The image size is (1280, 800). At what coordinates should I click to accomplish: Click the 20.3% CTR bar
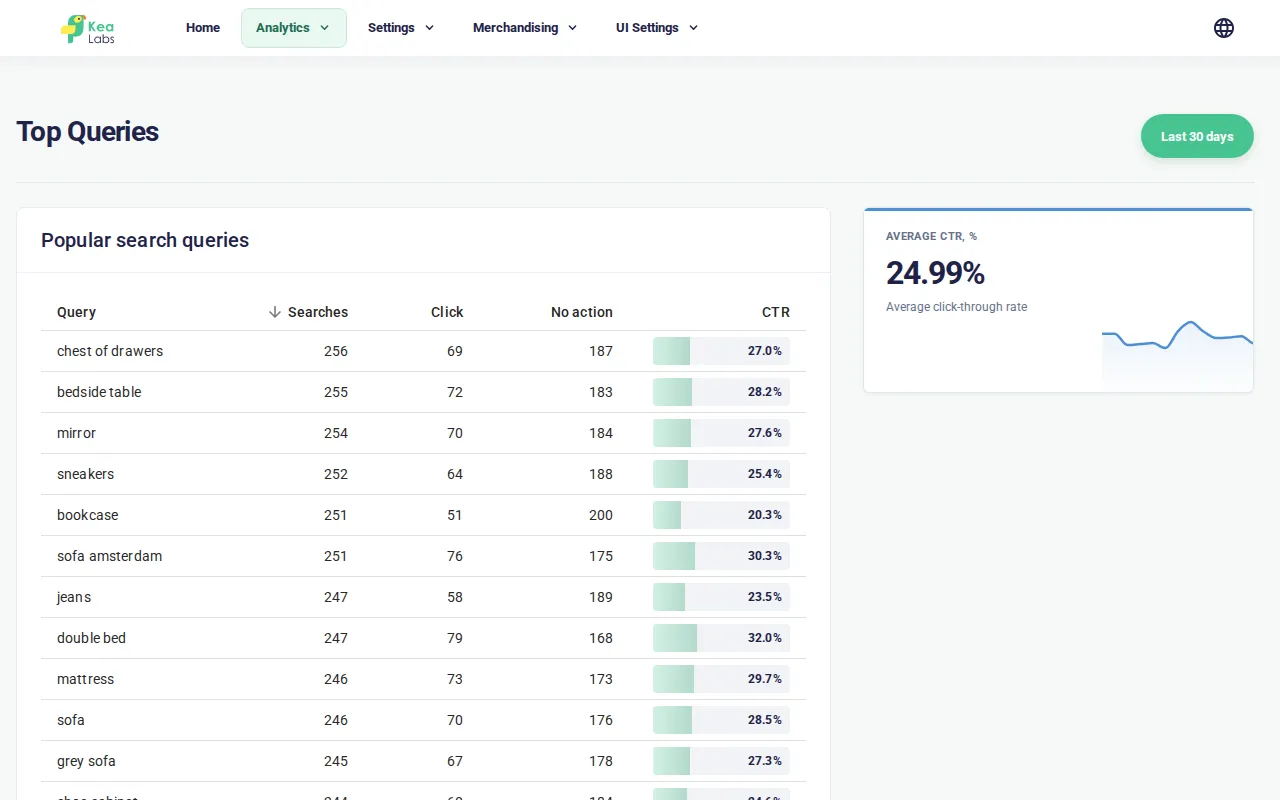tap(721, 515)
